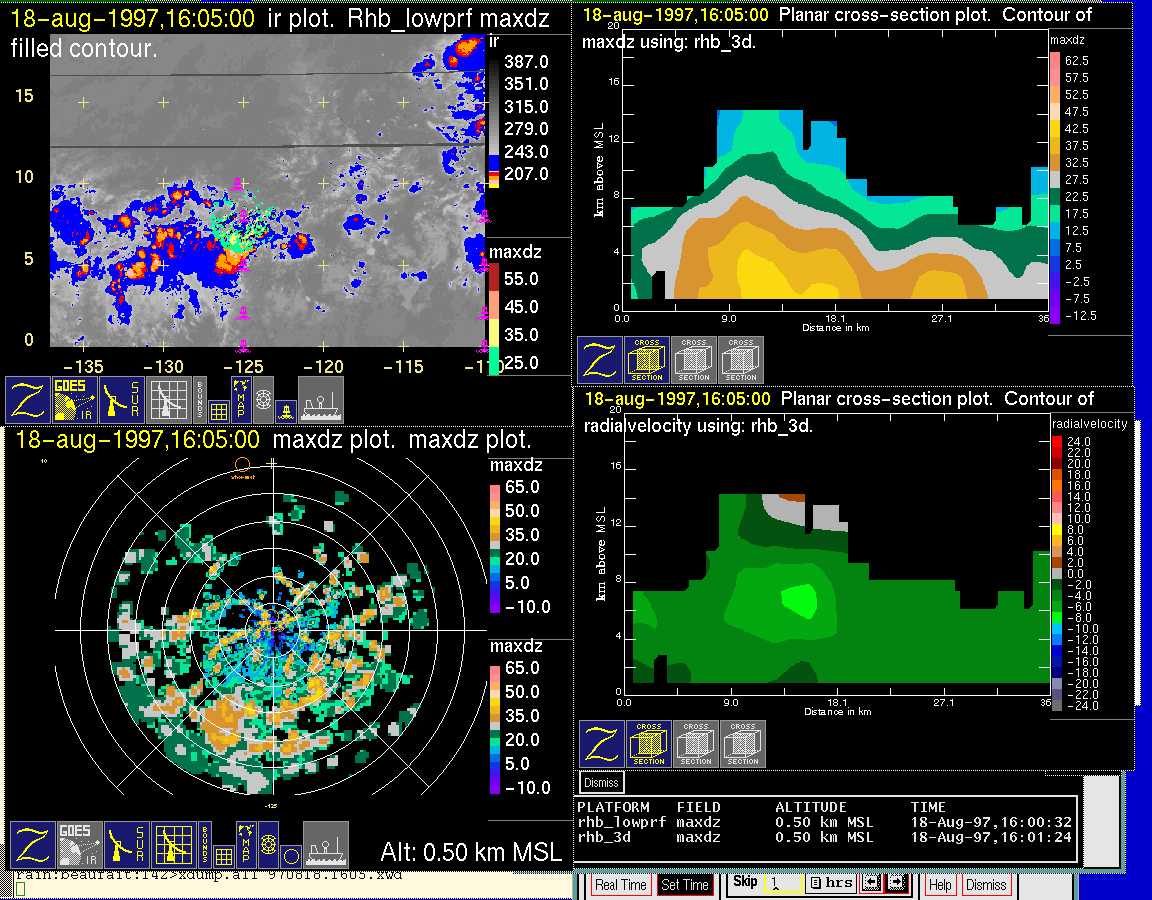Enable Real Time mode

620,885
